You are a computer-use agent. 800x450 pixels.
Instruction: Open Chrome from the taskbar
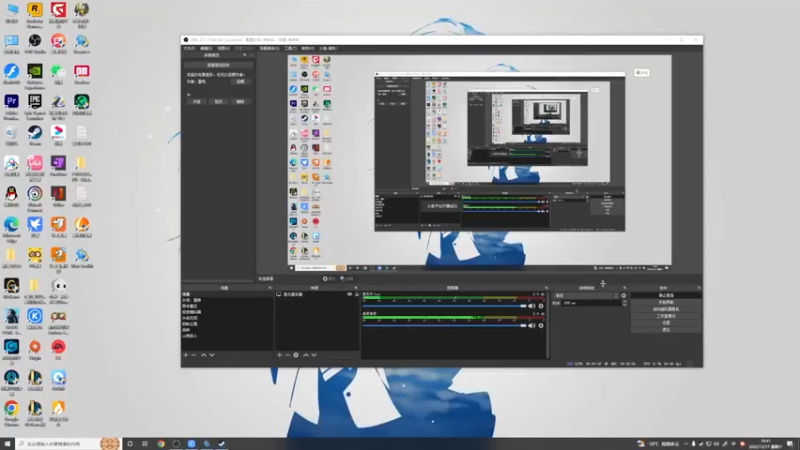161,444
